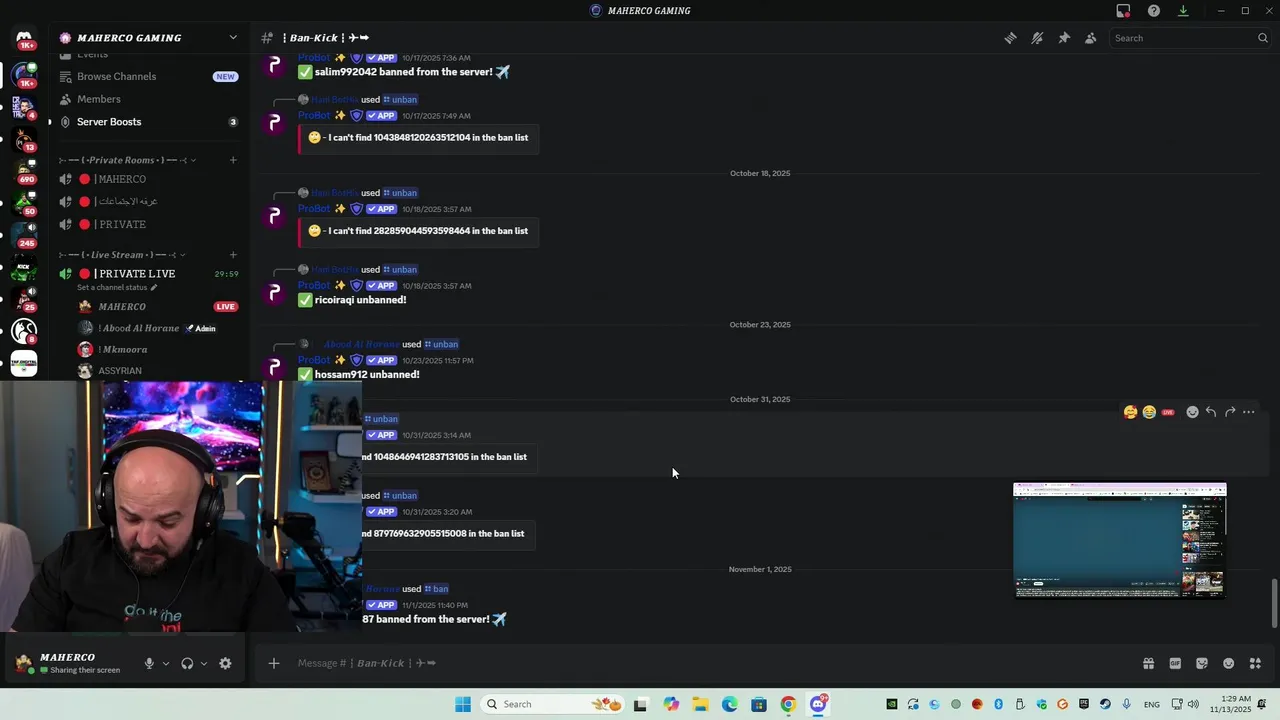Open the KICK server icon

click(24, 265)
